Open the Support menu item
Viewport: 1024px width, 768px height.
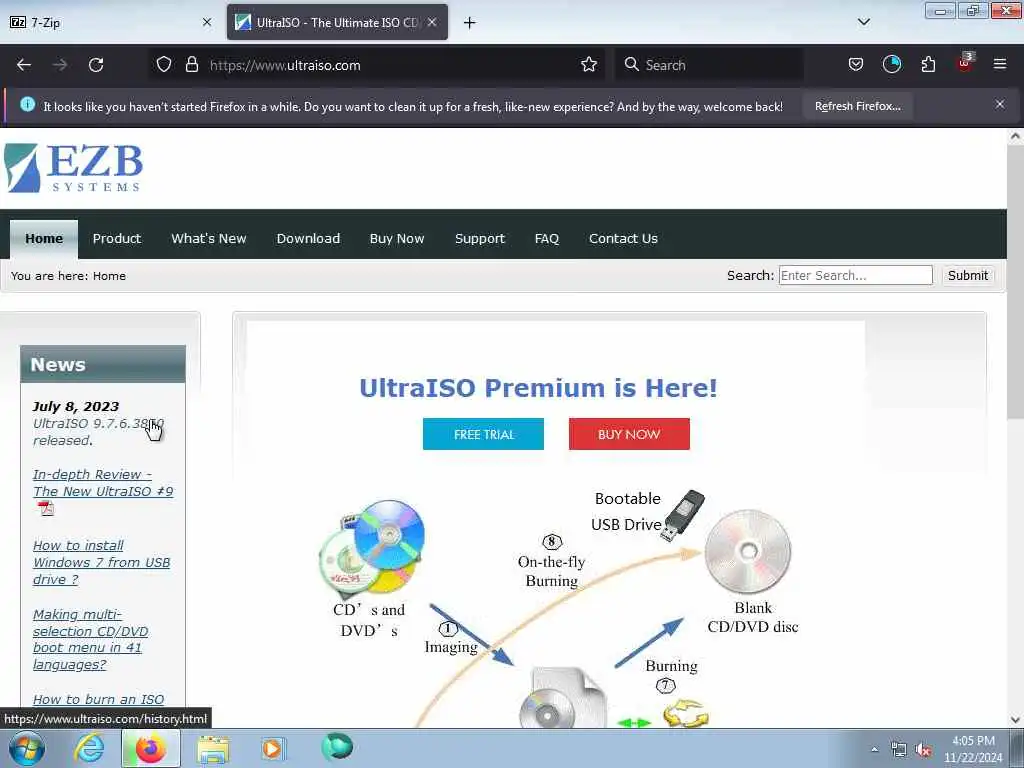click(x=480, y=239)
